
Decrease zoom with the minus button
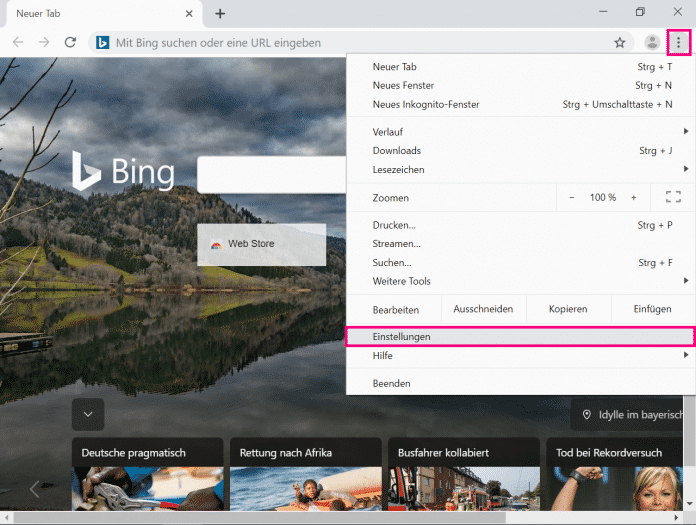click(572, 198)
